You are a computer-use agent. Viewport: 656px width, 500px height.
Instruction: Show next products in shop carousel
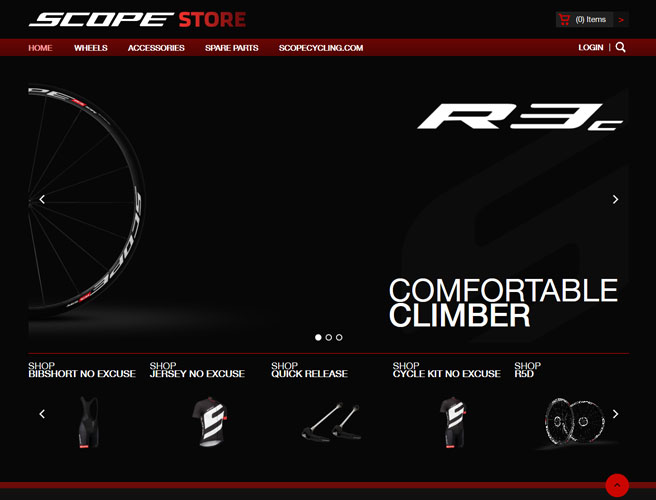coord(615,414)
